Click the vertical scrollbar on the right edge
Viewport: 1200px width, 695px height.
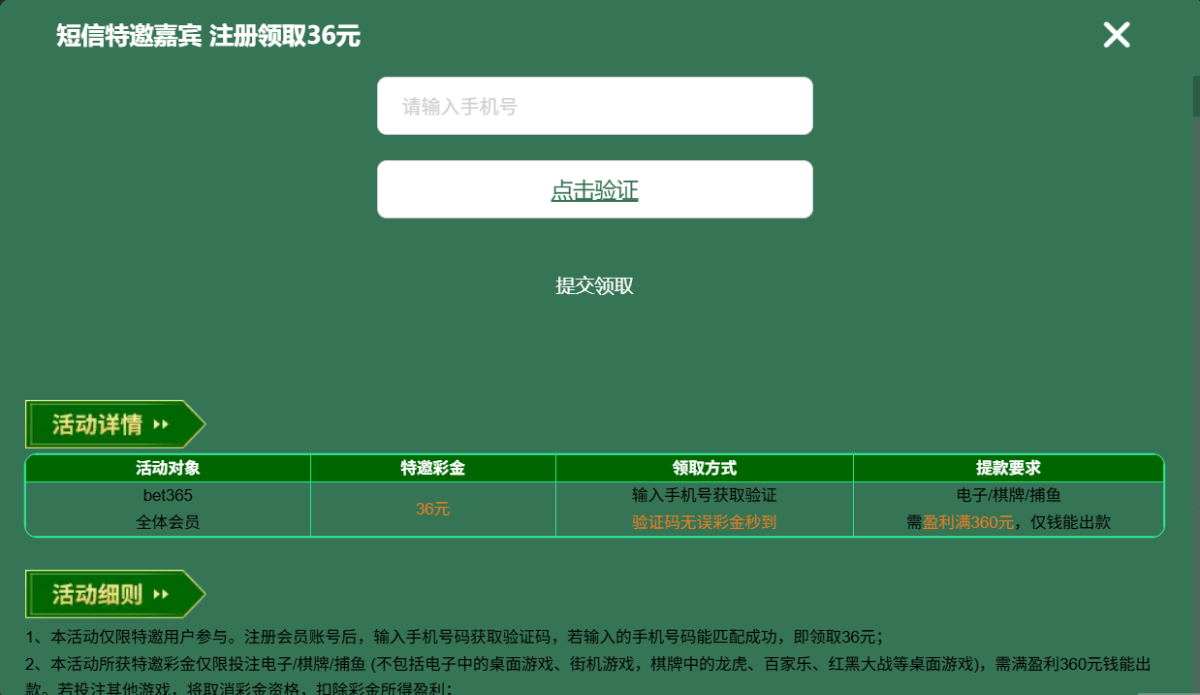pyautogui.click(x=1195, y=97)
